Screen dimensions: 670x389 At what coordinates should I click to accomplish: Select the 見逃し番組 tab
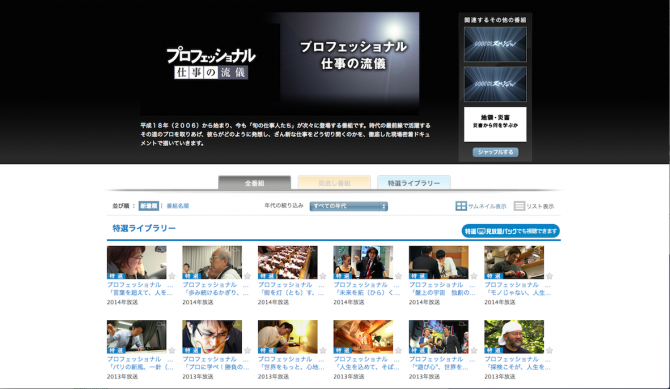pos(334,183)
